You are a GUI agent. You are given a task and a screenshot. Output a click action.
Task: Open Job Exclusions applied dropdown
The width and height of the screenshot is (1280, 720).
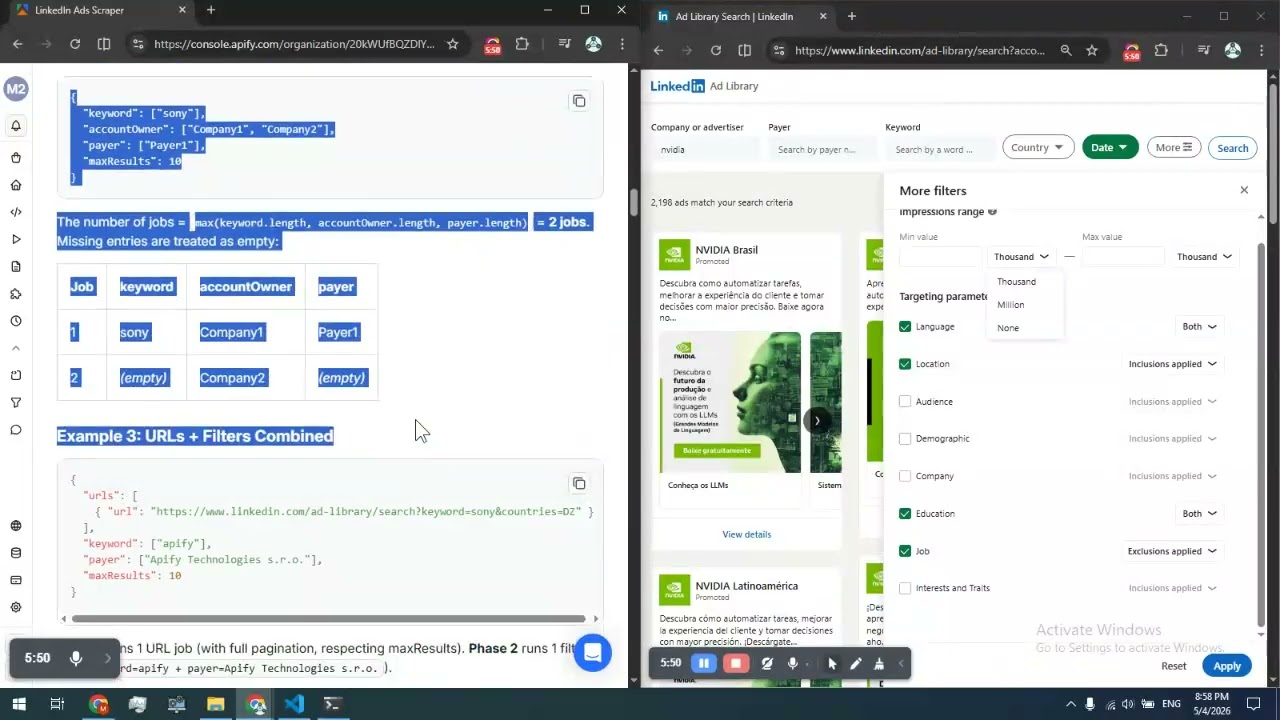point(1172,551)
